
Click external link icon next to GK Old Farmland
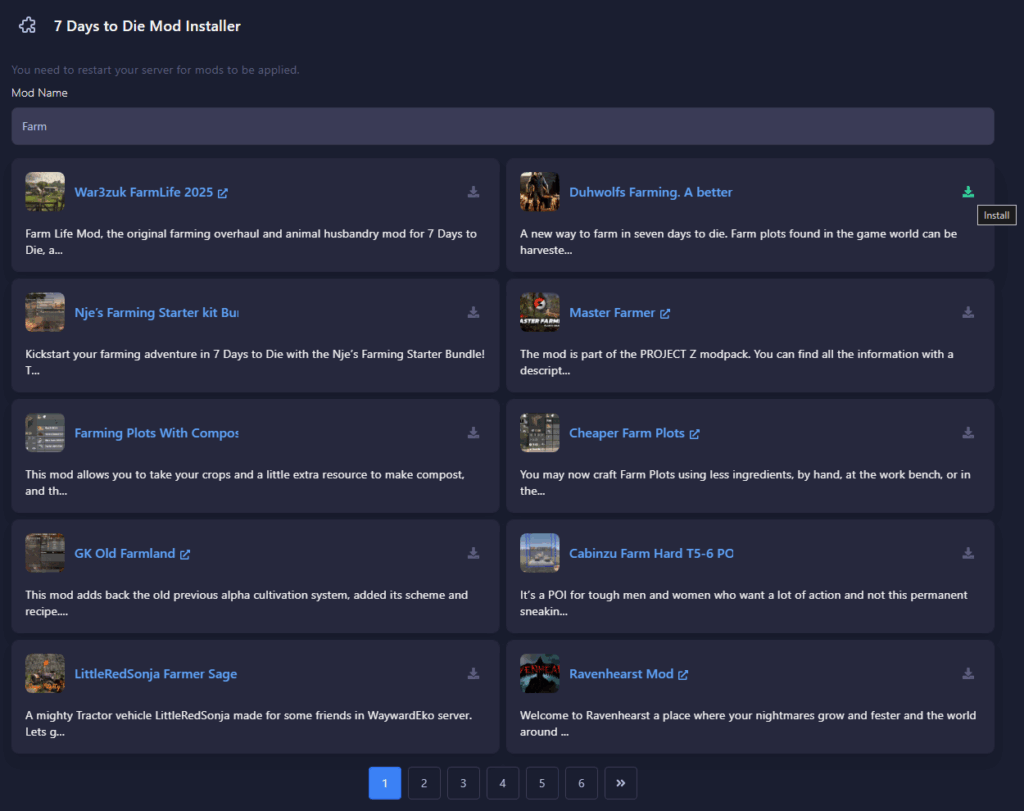(185, 554)
